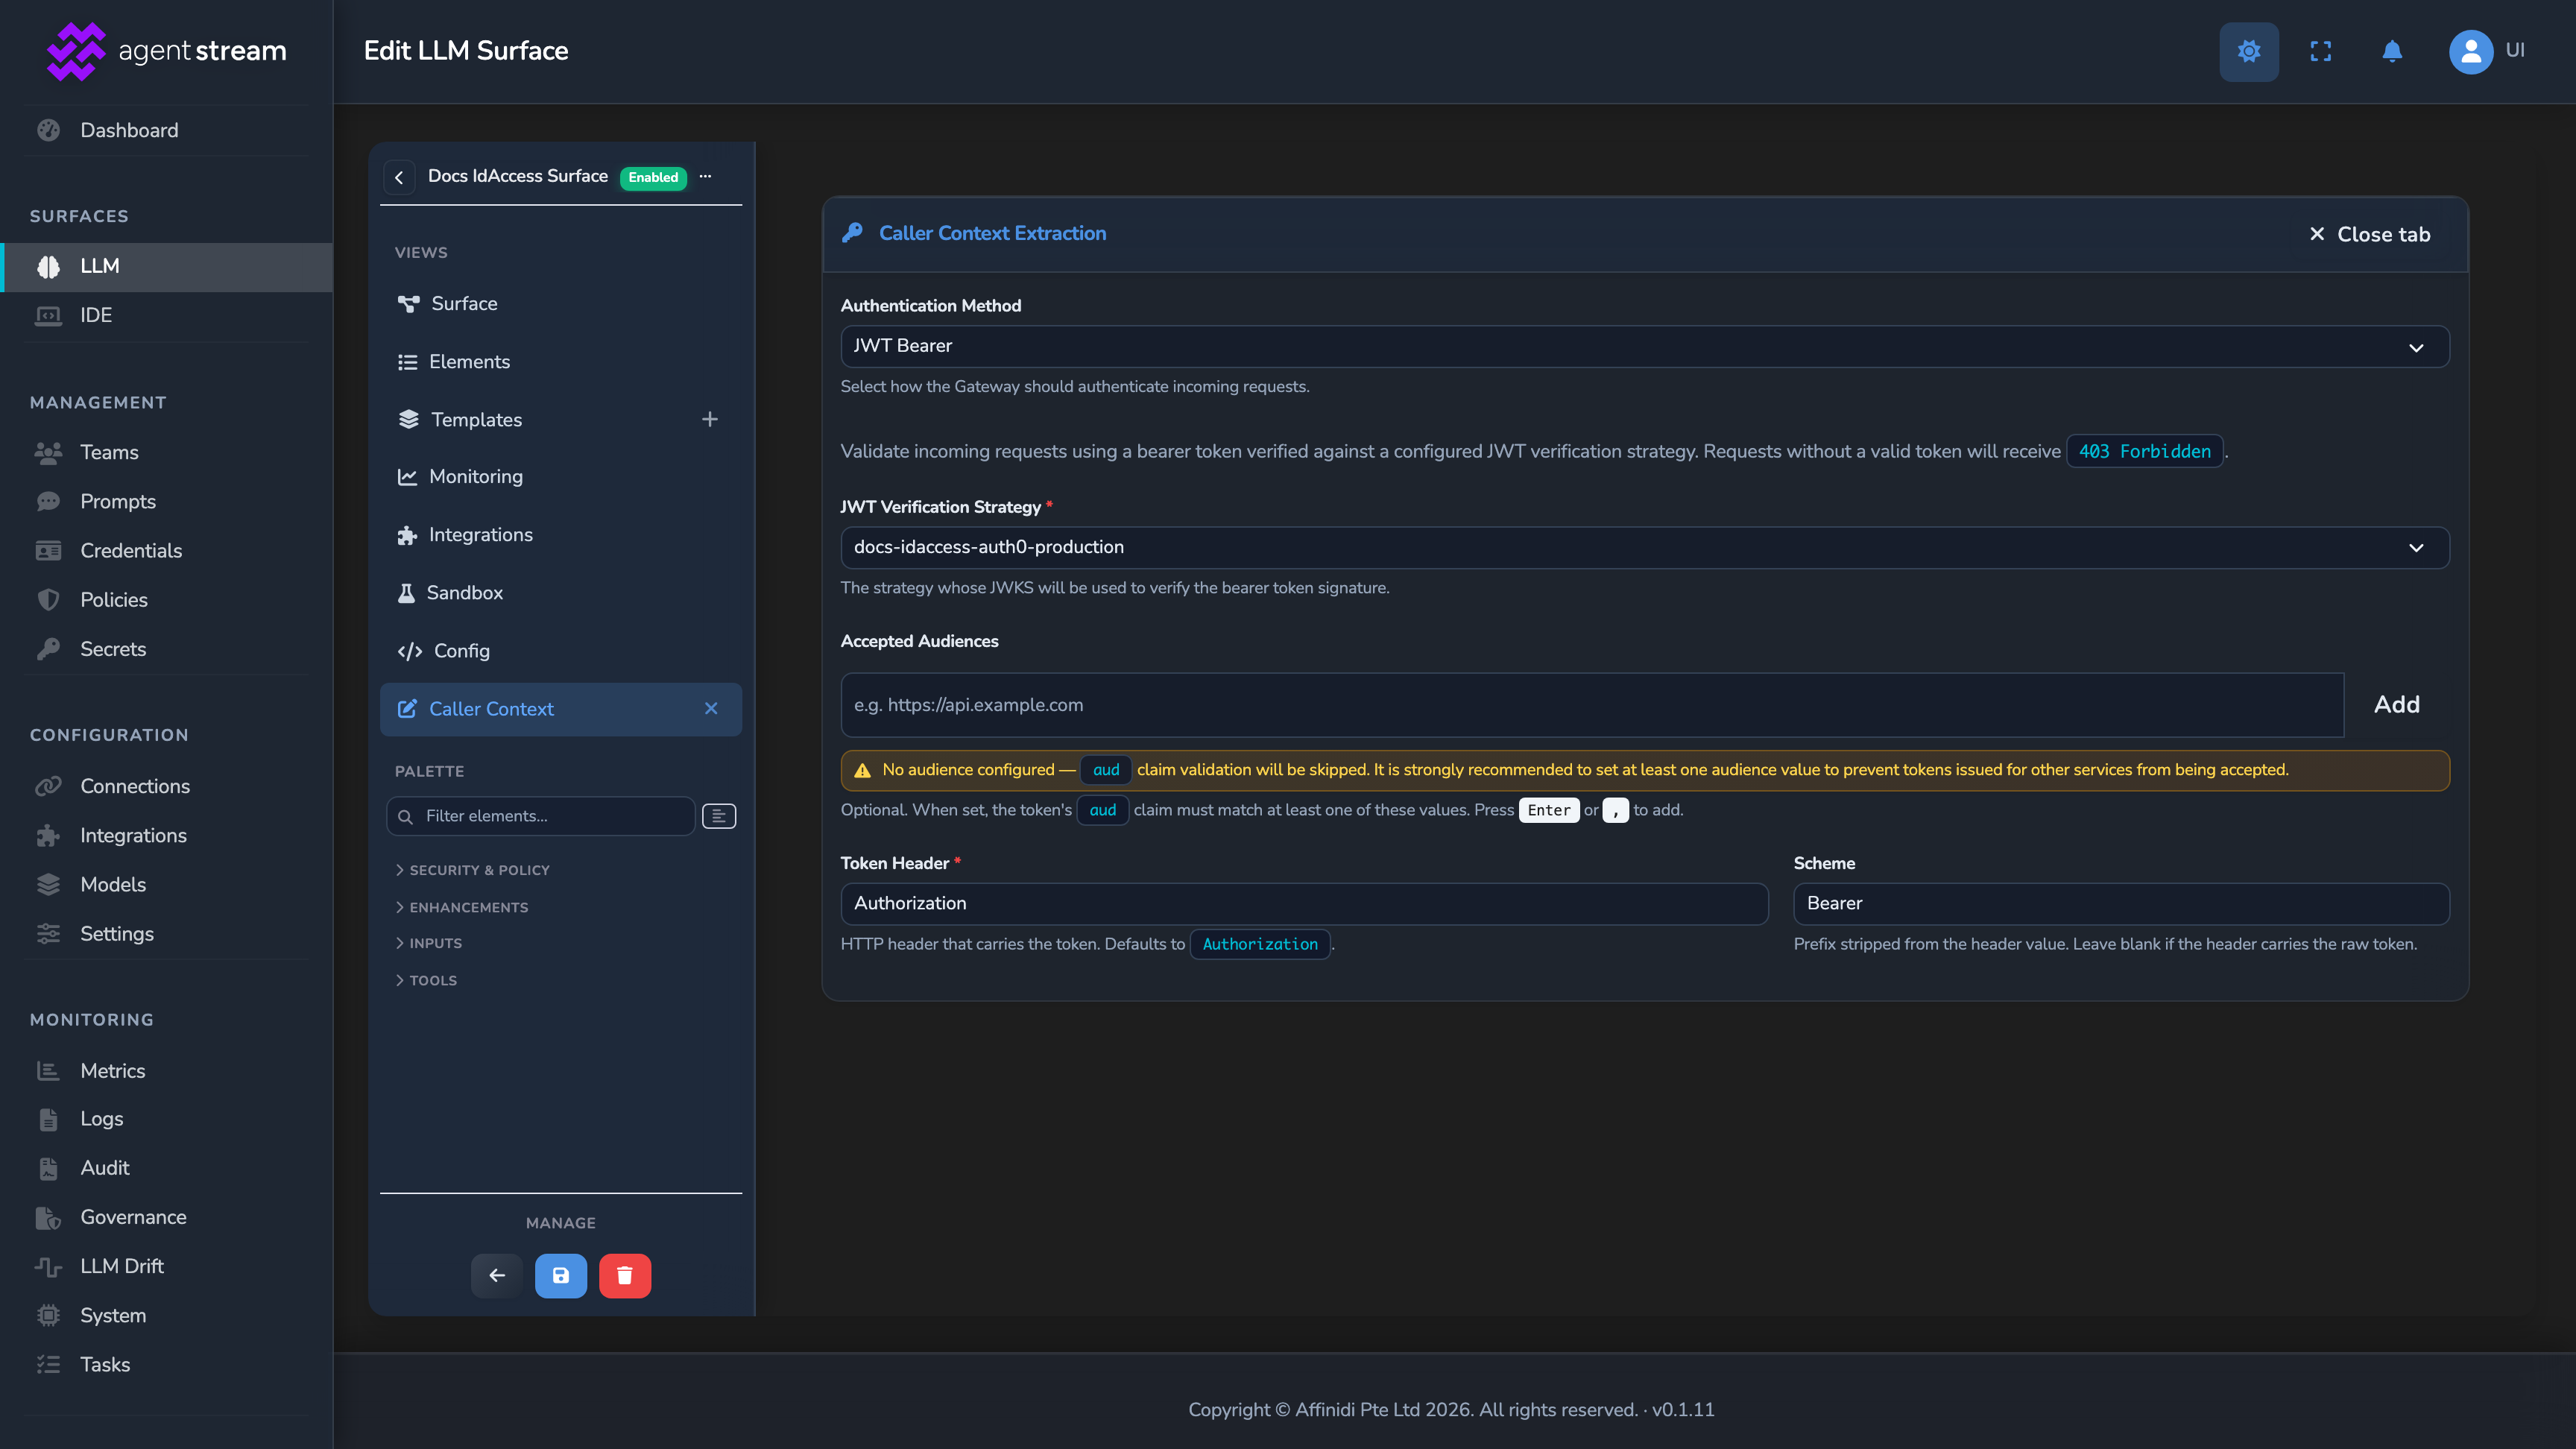Open the Monitoring view in the Views list
The height and width of the screenshot is (1449, 2576).
coord(560,476)
